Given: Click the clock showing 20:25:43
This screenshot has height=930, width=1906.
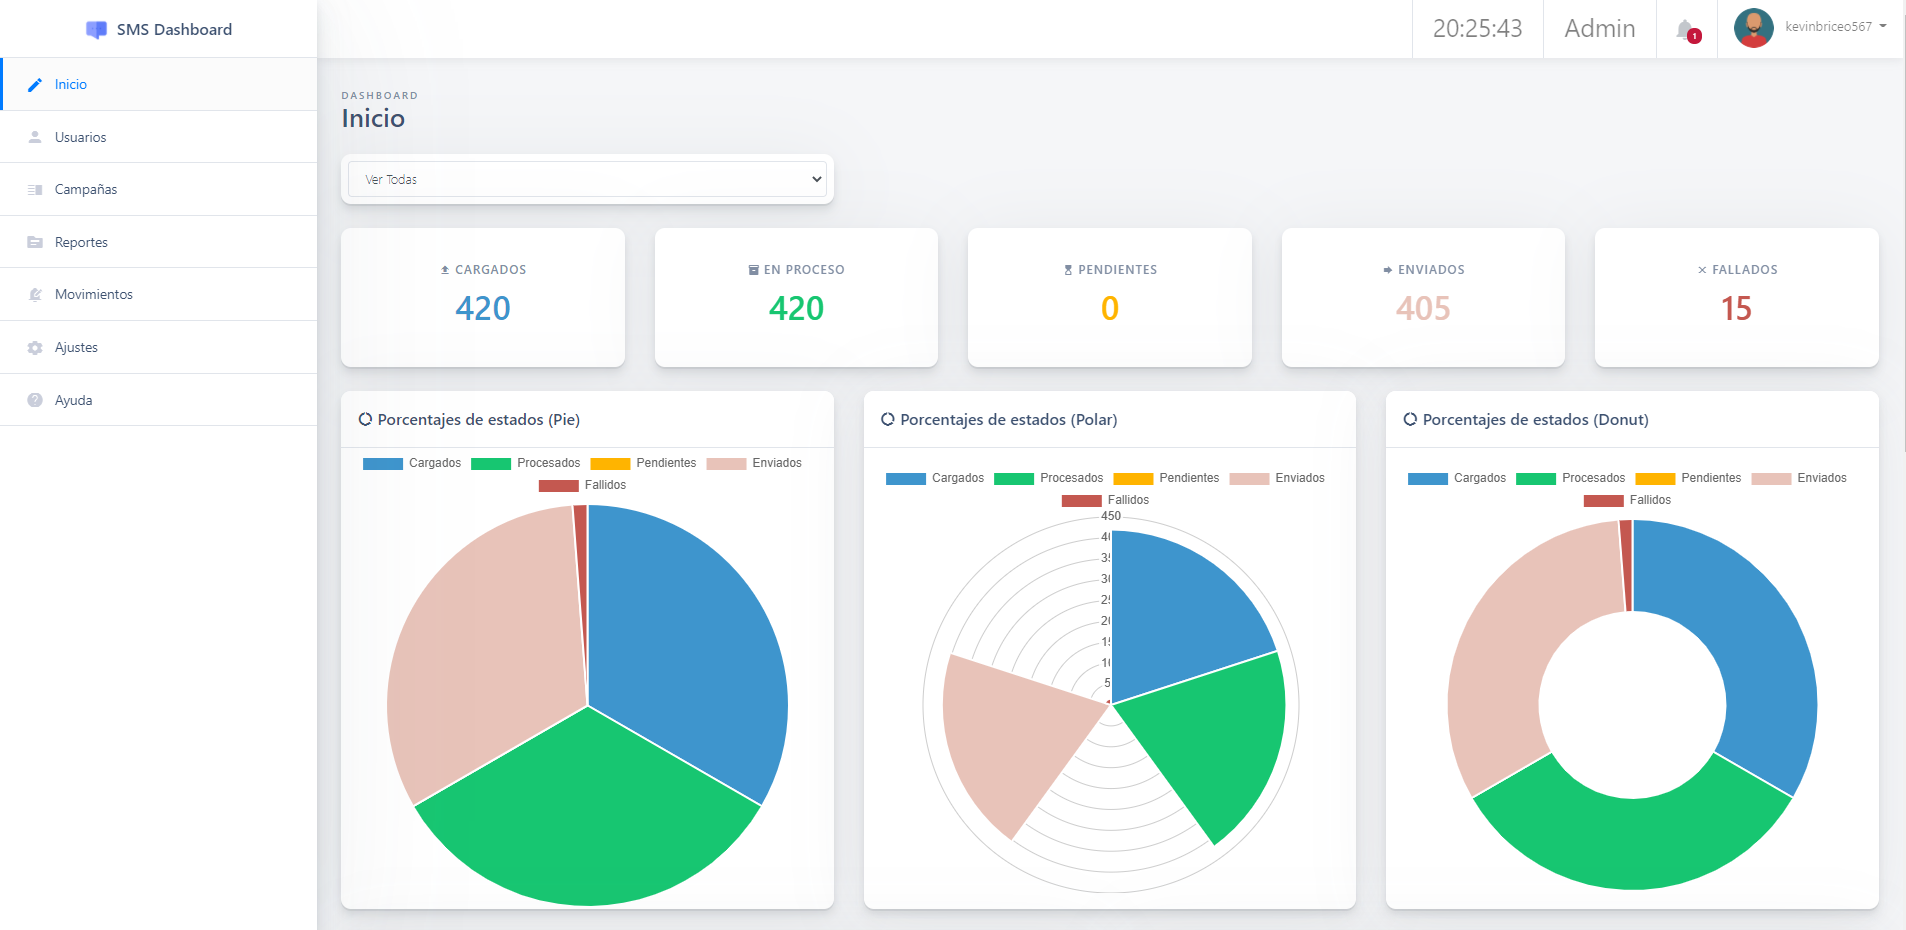Looking at the screenshot, I should coord(1478,28).
